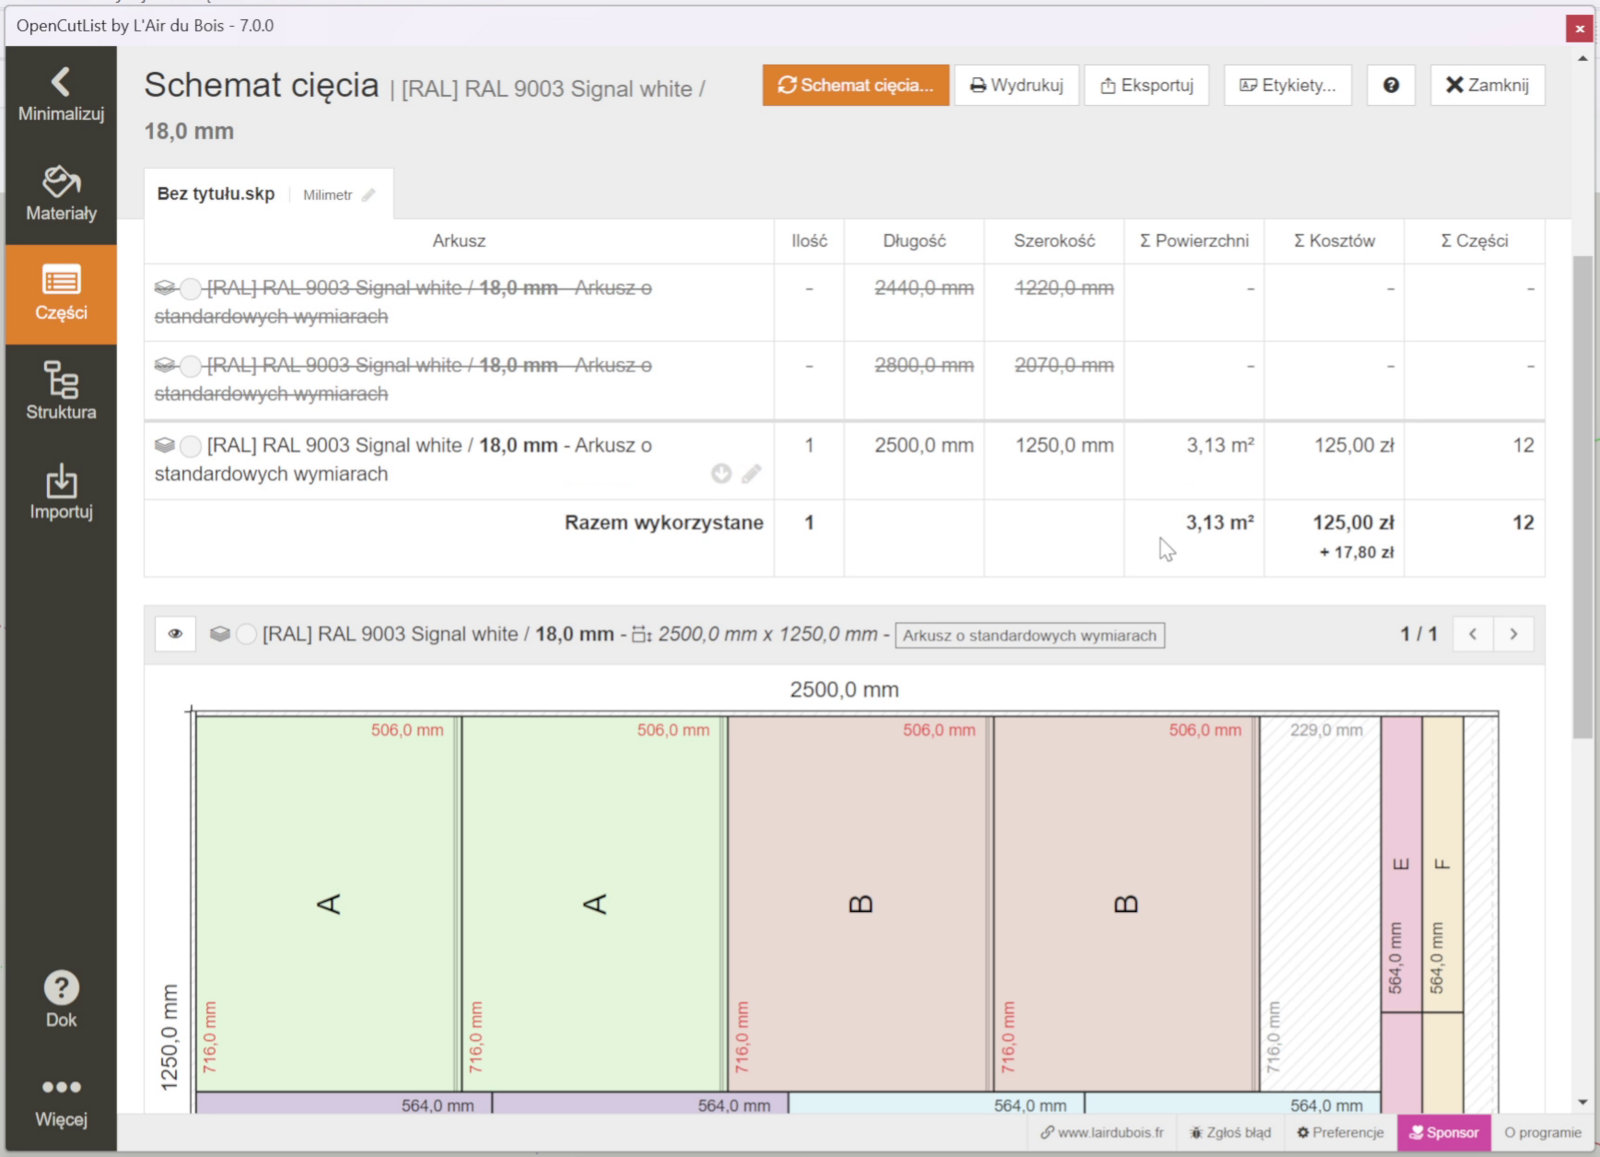Open the Dok help section
This screenshot has width=1600, height=1157.
[61, 999]
